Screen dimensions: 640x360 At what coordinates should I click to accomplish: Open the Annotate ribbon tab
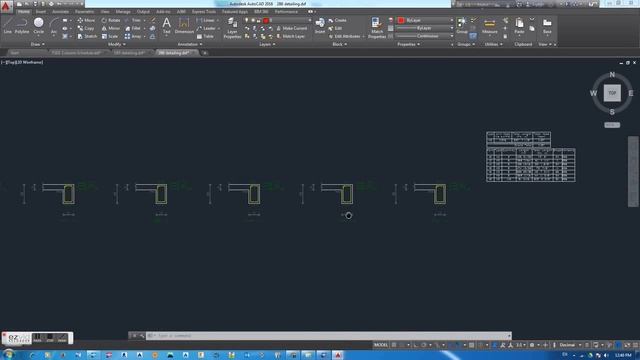click(60, 11)
